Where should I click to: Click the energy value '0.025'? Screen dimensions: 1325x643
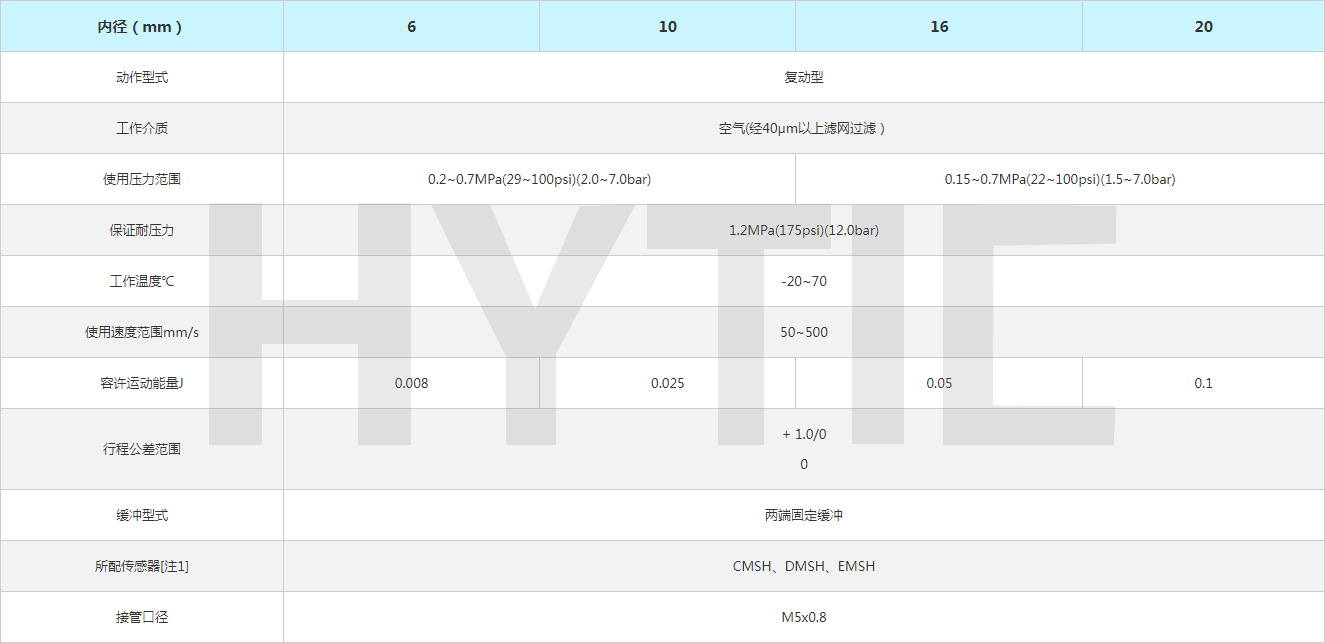667,383
